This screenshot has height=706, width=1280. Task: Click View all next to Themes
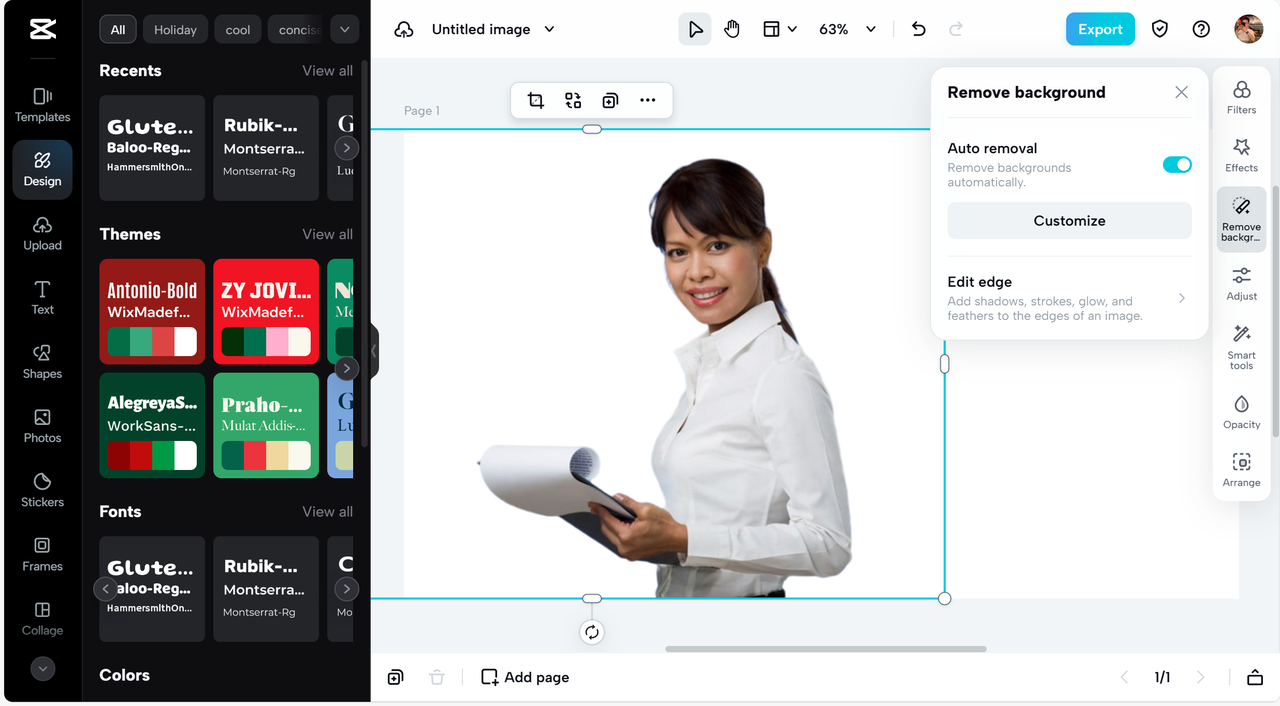327,234
